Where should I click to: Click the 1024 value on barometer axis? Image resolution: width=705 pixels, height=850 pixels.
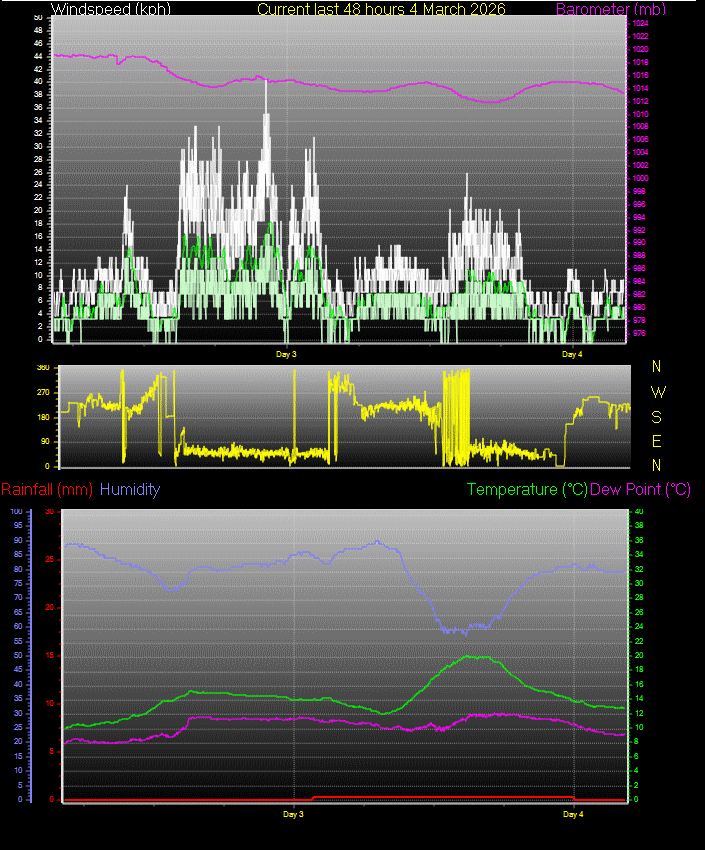pyautogui.click(x=640, y=23)
